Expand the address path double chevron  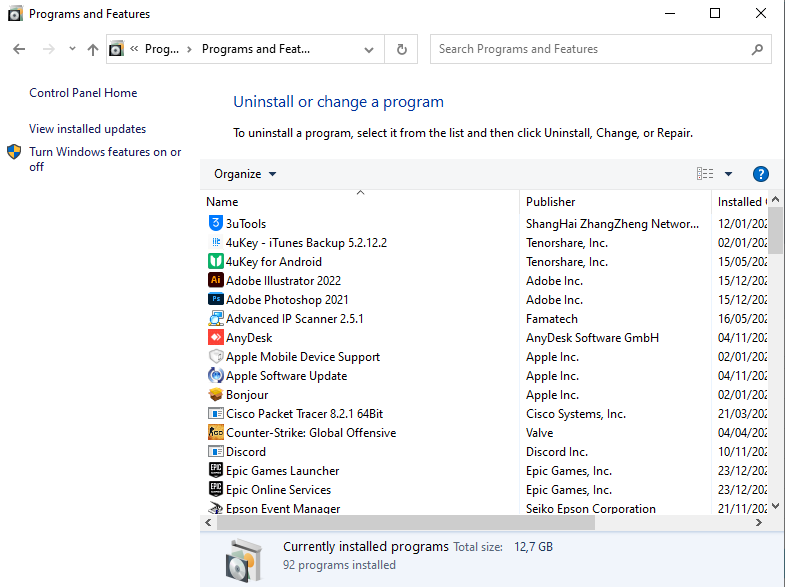click(134, 49)
